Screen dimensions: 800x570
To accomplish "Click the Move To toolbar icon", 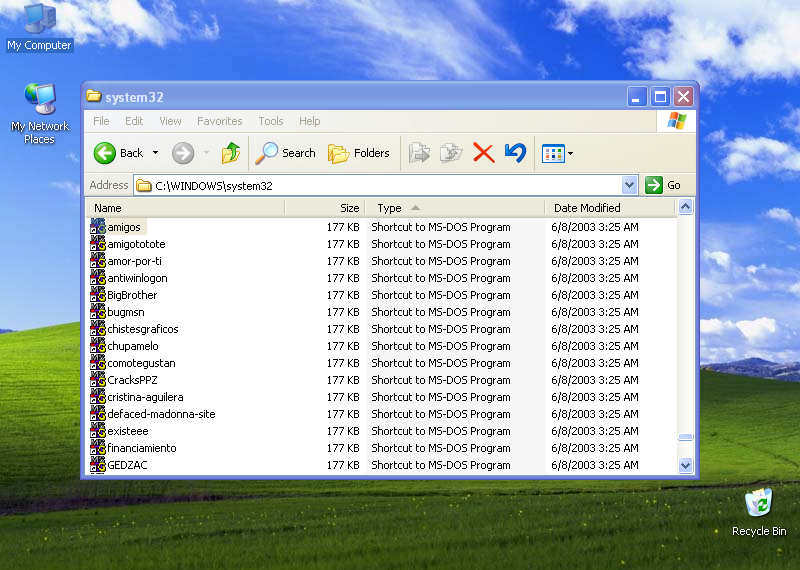I will [x=419, y=153].
